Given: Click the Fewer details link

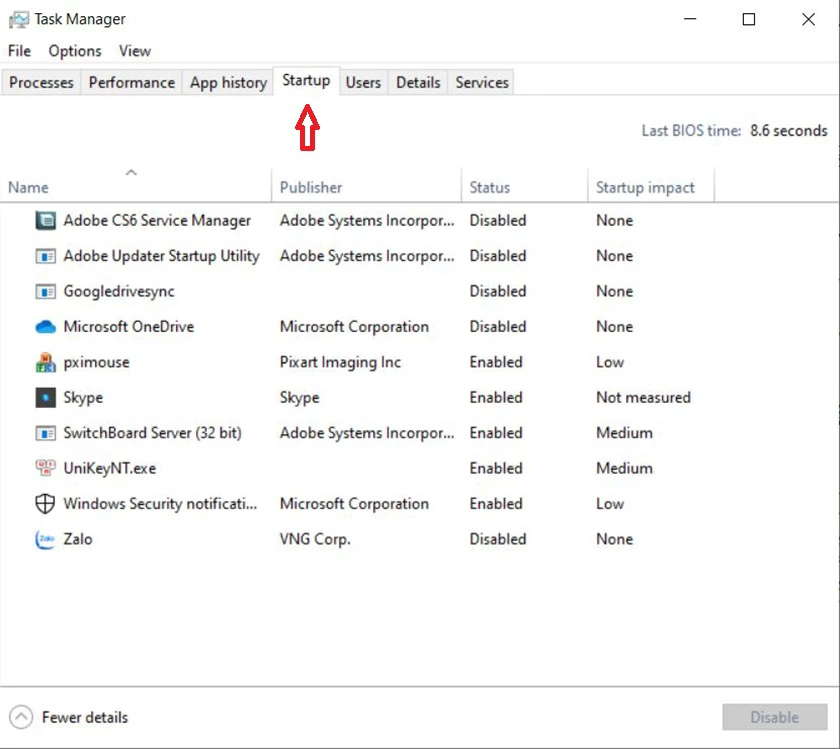Looking at the screenshot, I should pyautogui.click(x=85, y=717).
